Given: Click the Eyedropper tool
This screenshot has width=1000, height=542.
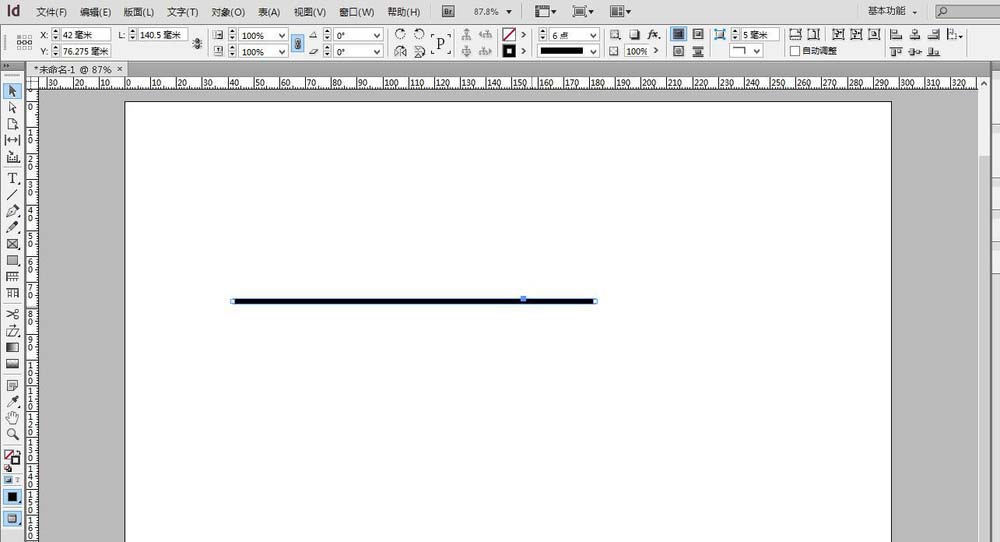Looking at the screenshot, I should click(x=13, y=401).
